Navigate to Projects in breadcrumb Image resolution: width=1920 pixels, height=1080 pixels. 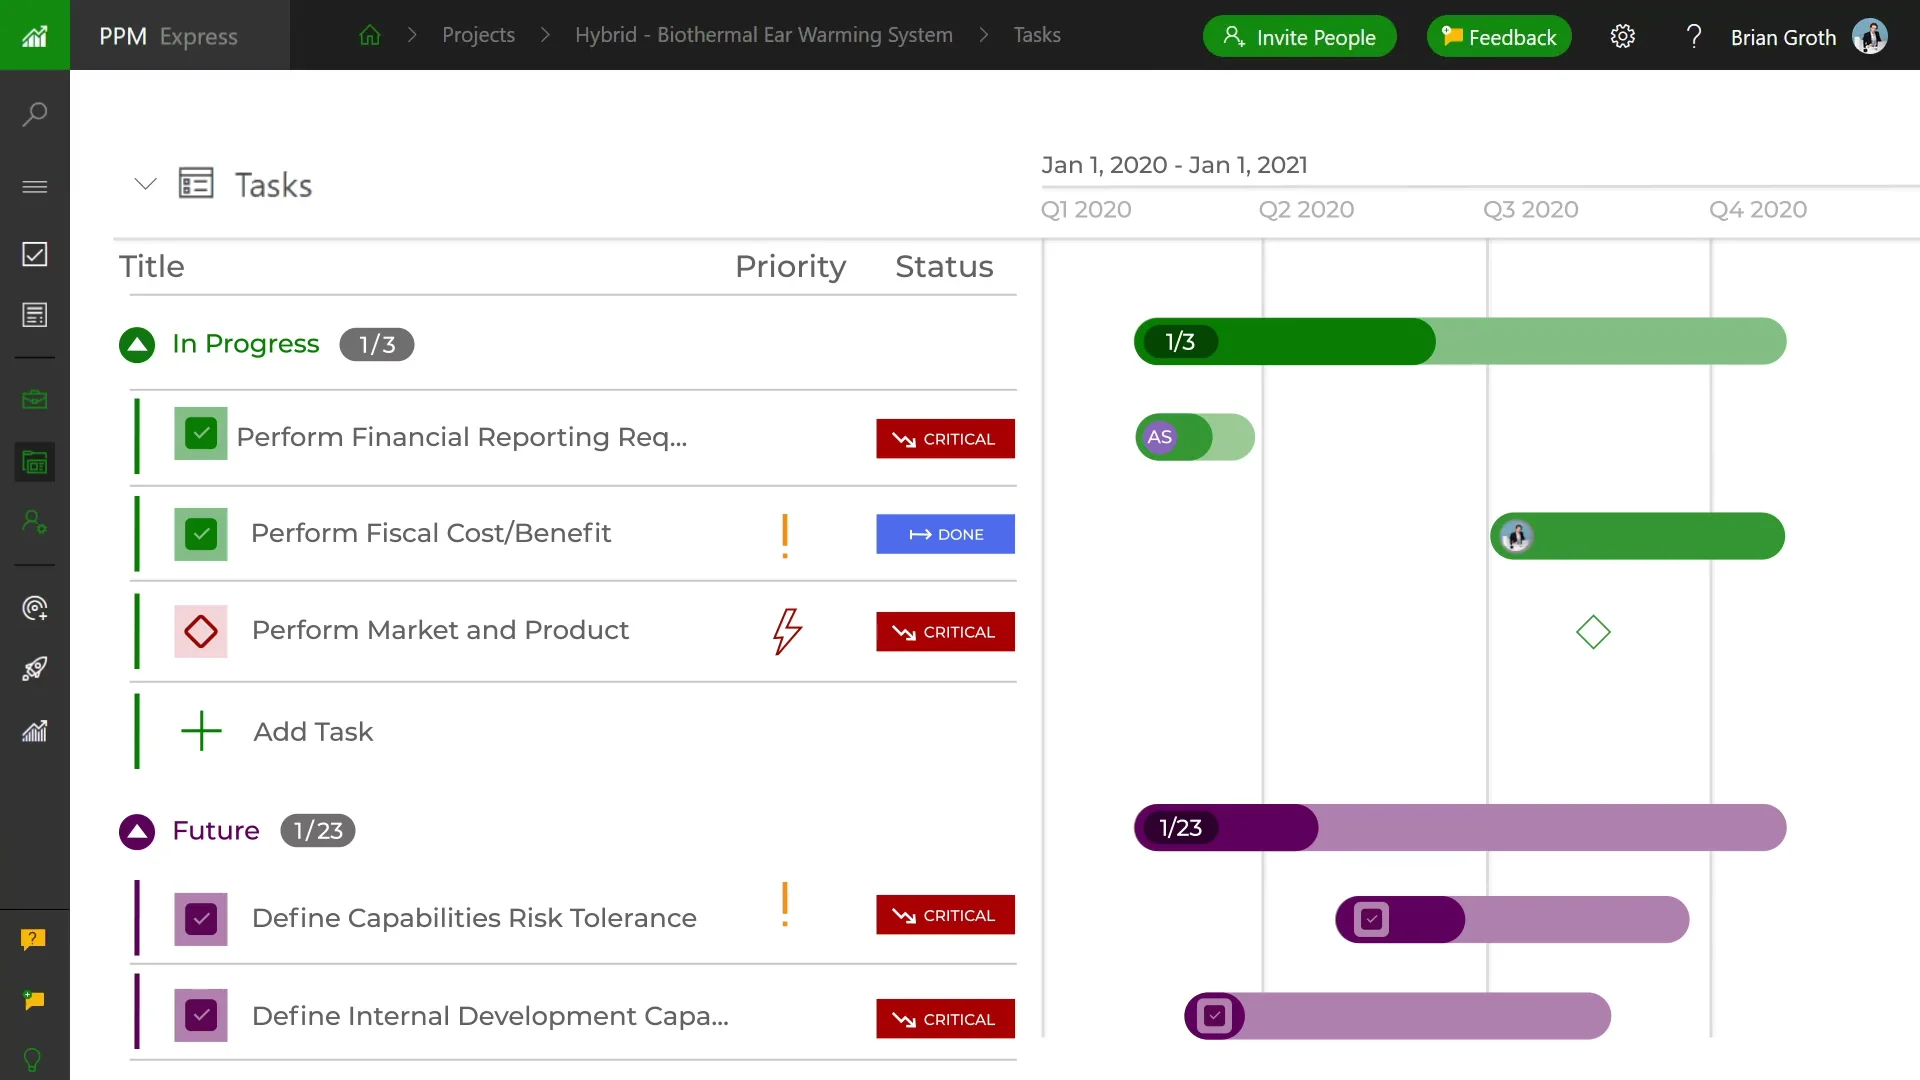coord(478,35)
